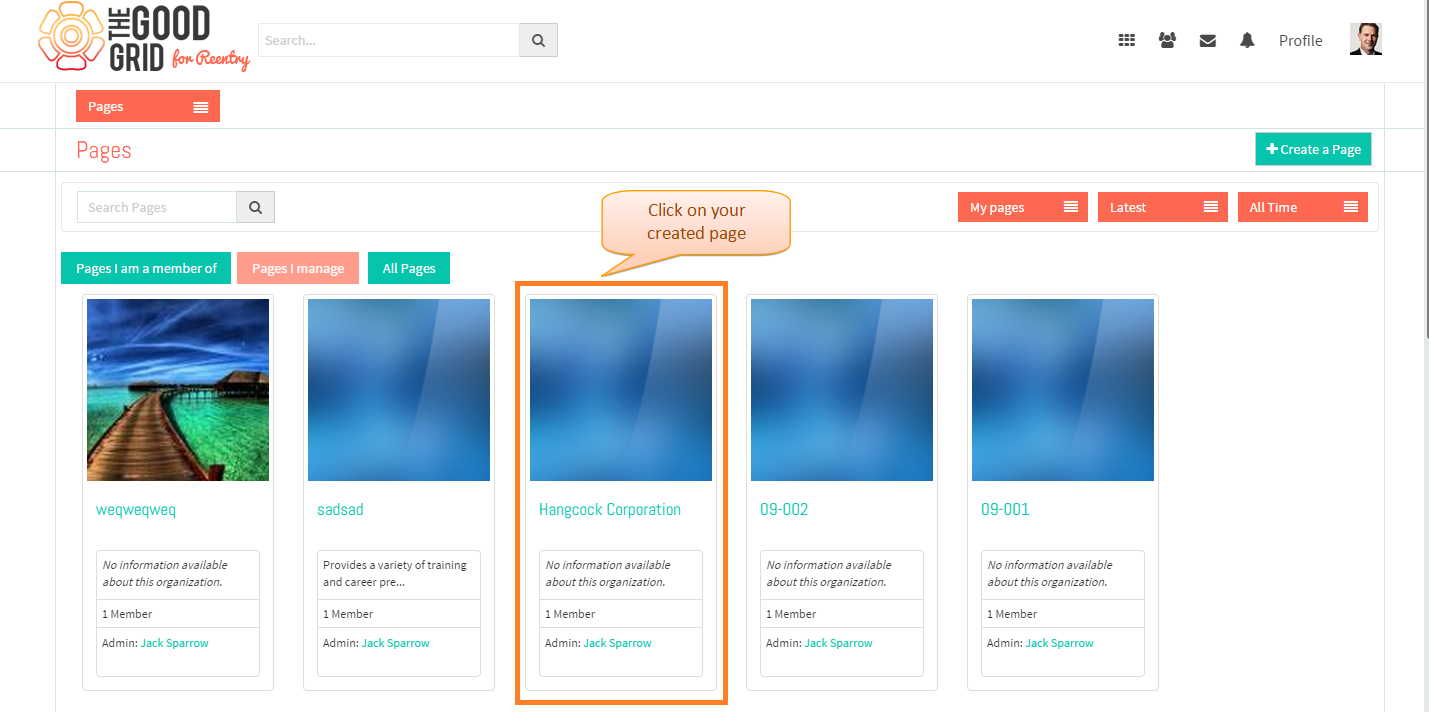Screen dimensions: 1429x712
Task: Open Jack Sparrow admin link under weqweqweq
Action: click(x=175, y=643)
